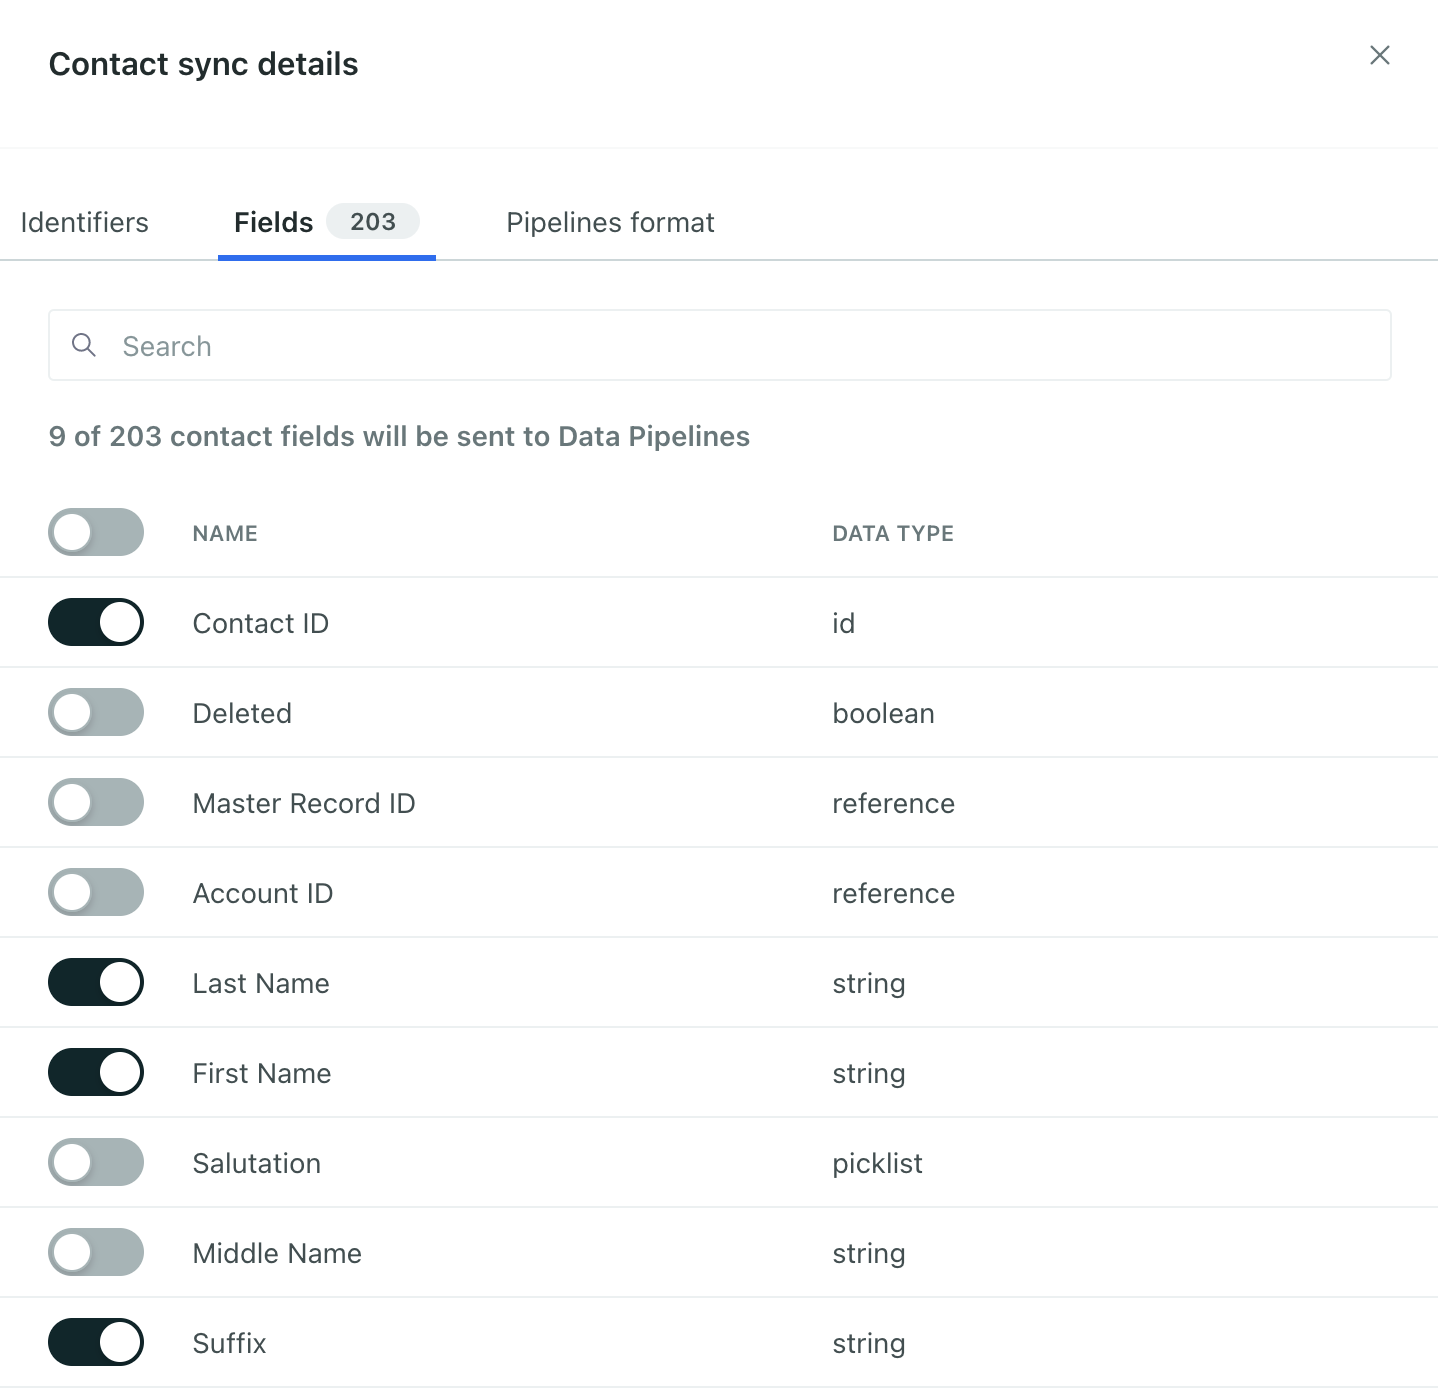The width and height of the screenshot is (1438, 1388).
Task: Click 'string' type in Last Name row
Action: 868,983
